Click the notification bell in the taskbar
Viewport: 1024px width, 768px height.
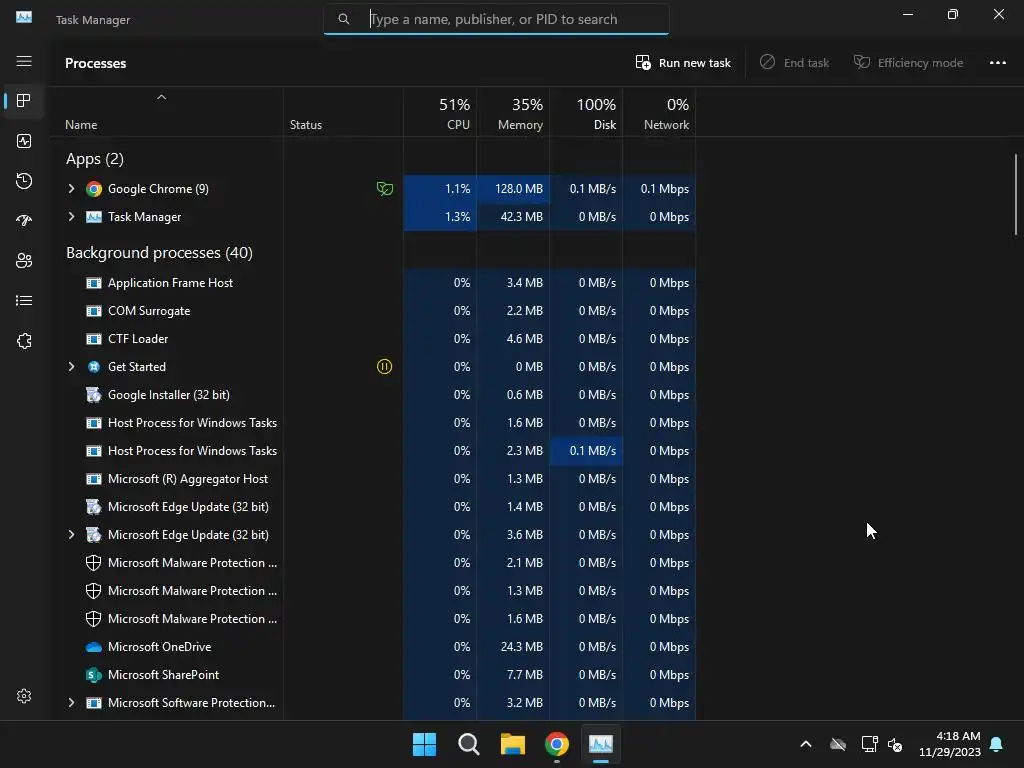(997, 744)
